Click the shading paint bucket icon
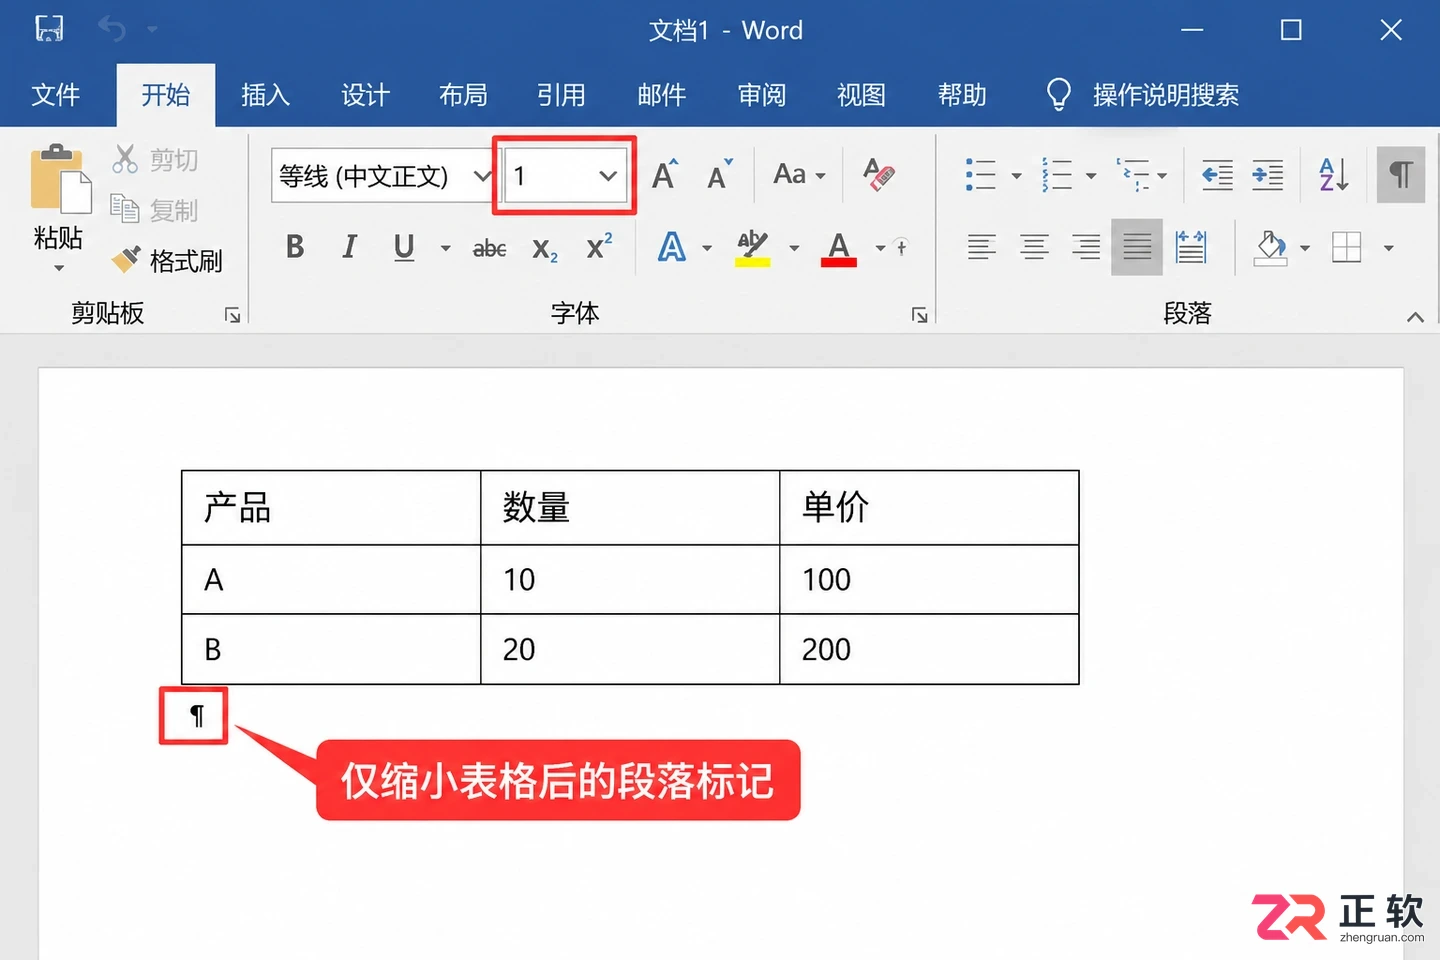 tap(1271, 247)
